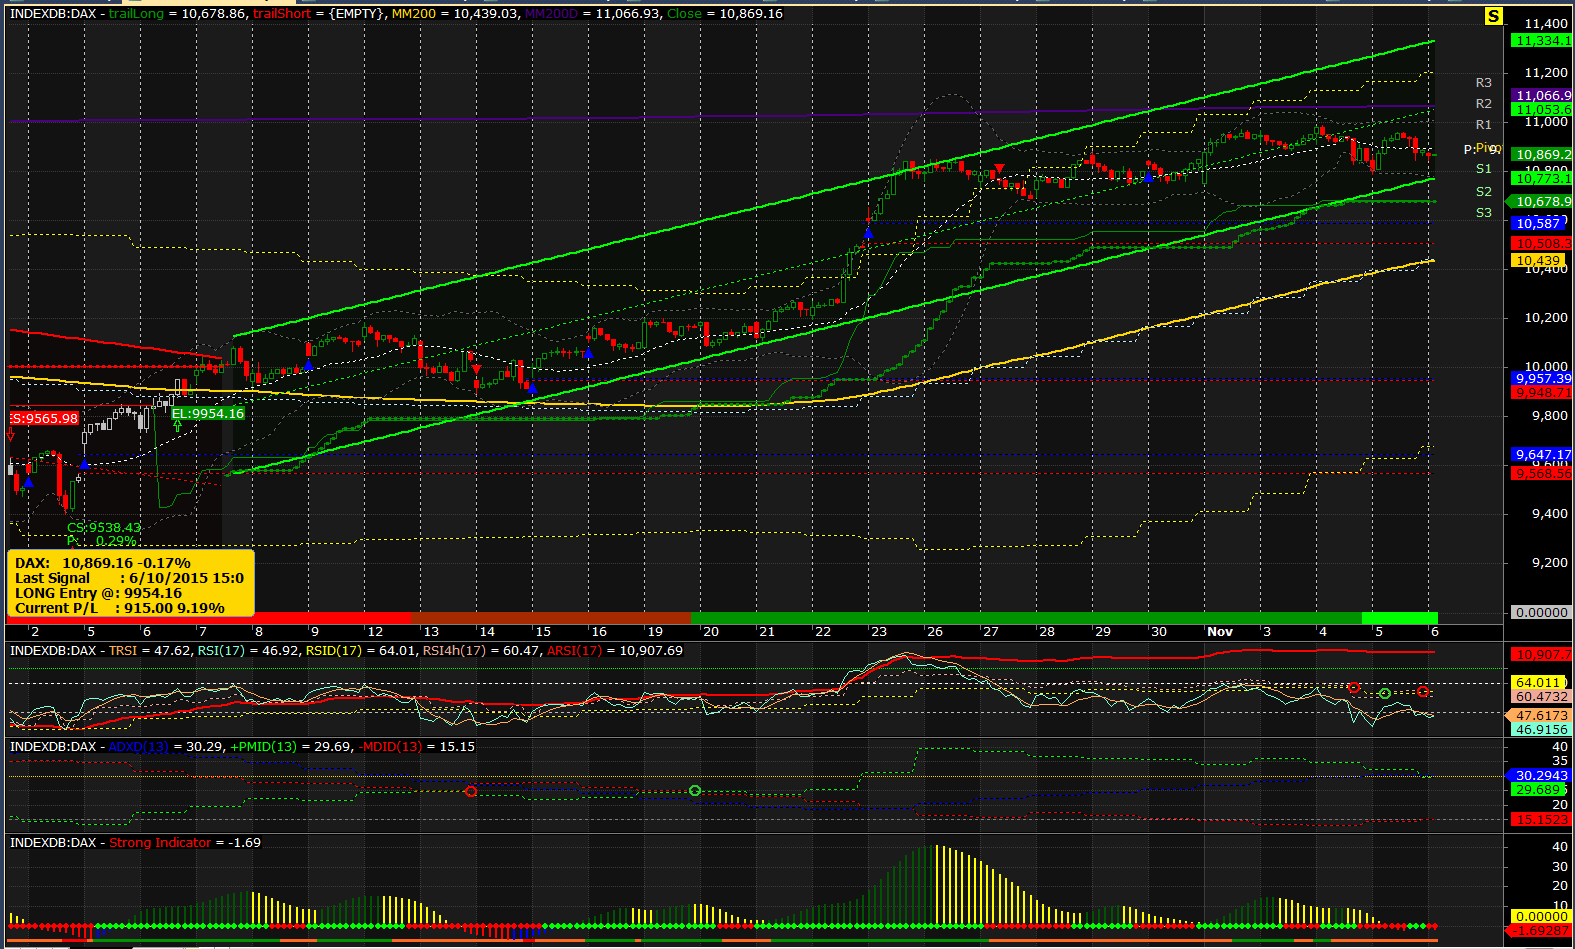
Task: Click the Close = 10,869.16 title value
Action: tap(725, 14)
